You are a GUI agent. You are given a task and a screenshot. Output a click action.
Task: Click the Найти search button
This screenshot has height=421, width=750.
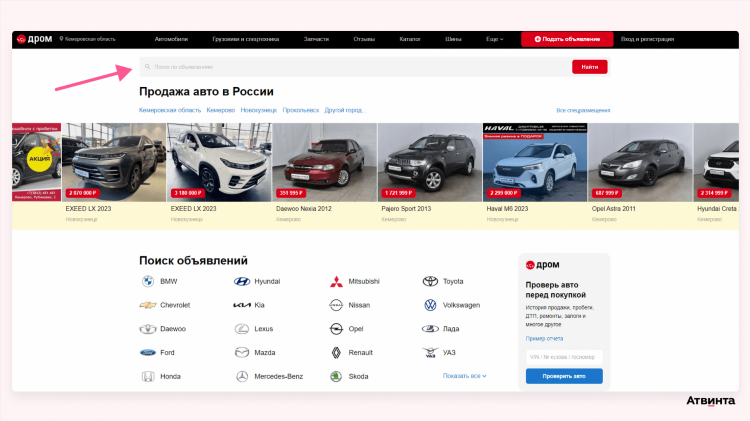[x=590, y=67]
